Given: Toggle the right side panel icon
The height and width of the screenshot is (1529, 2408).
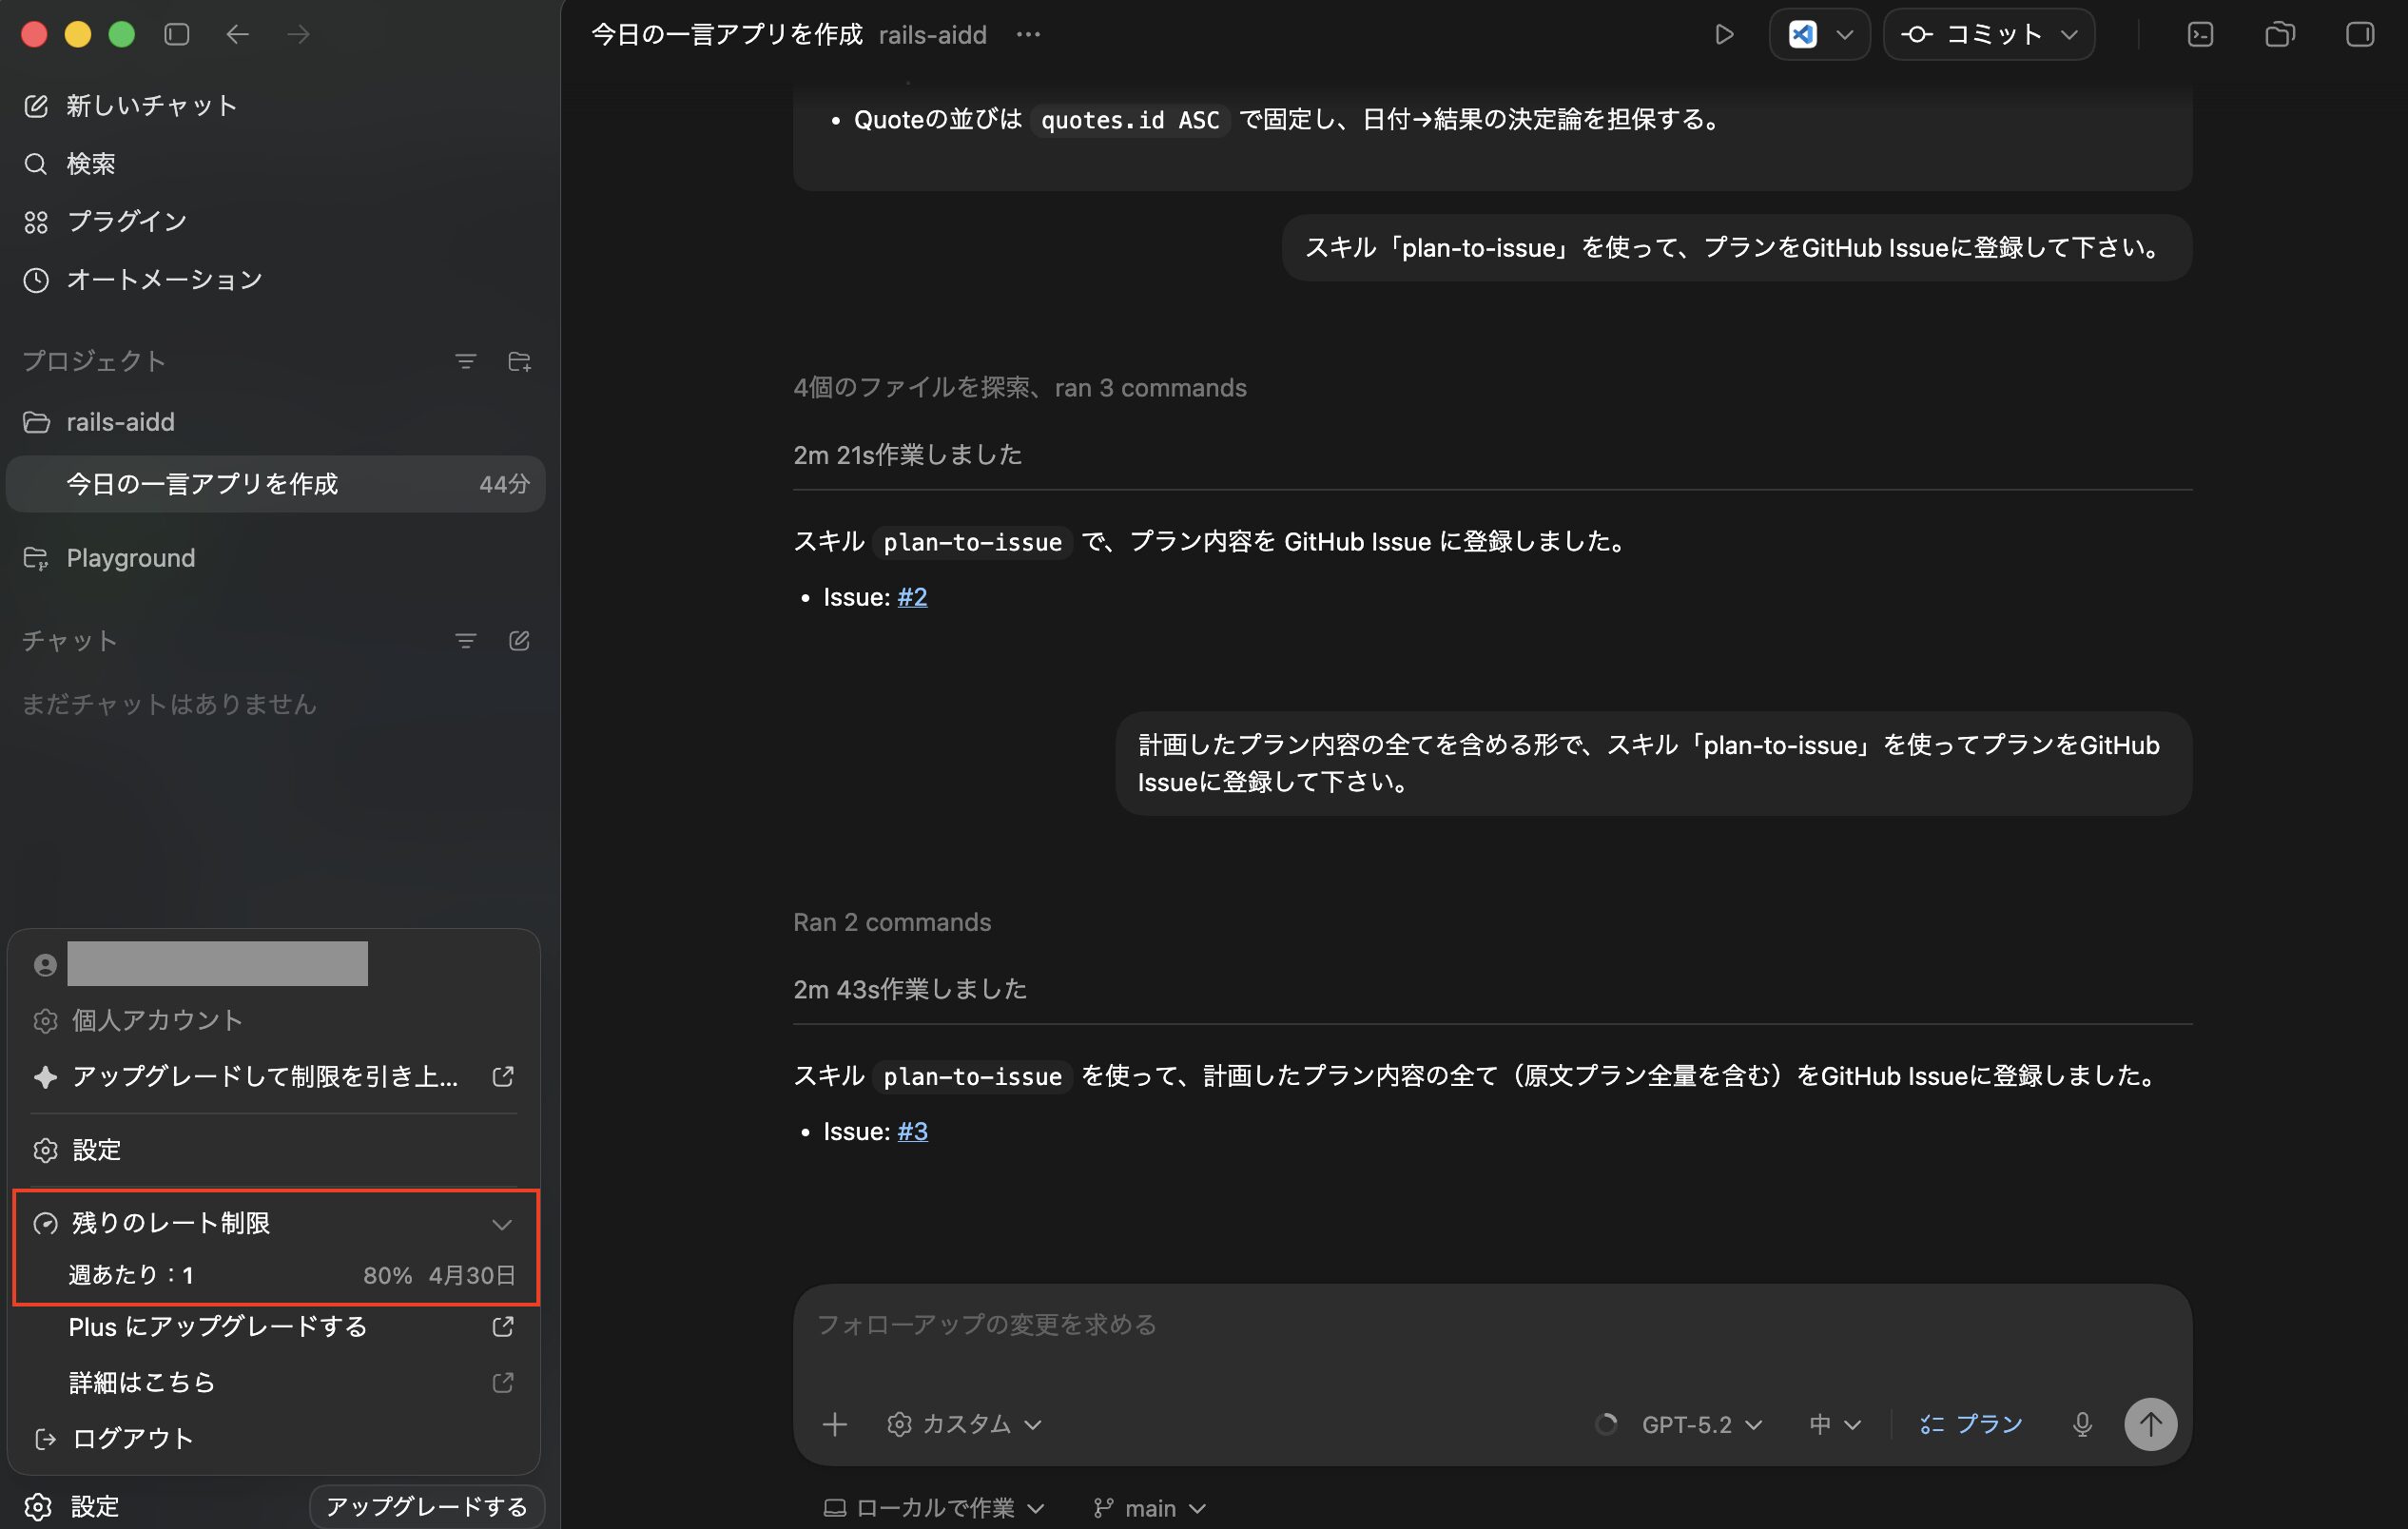Looking at the screenshot, I should pyautogui.click(x=2359, y=35).
